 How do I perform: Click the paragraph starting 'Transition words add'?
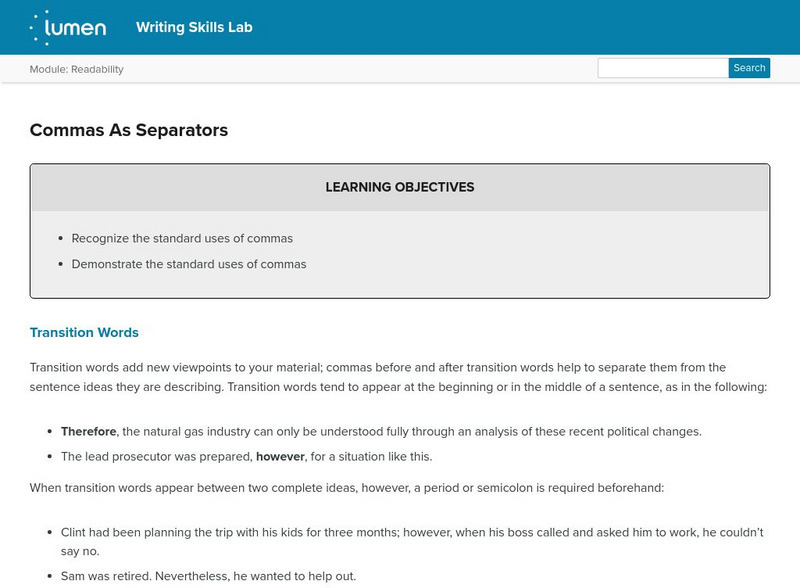pyautogui.click(x=398, y=377)
